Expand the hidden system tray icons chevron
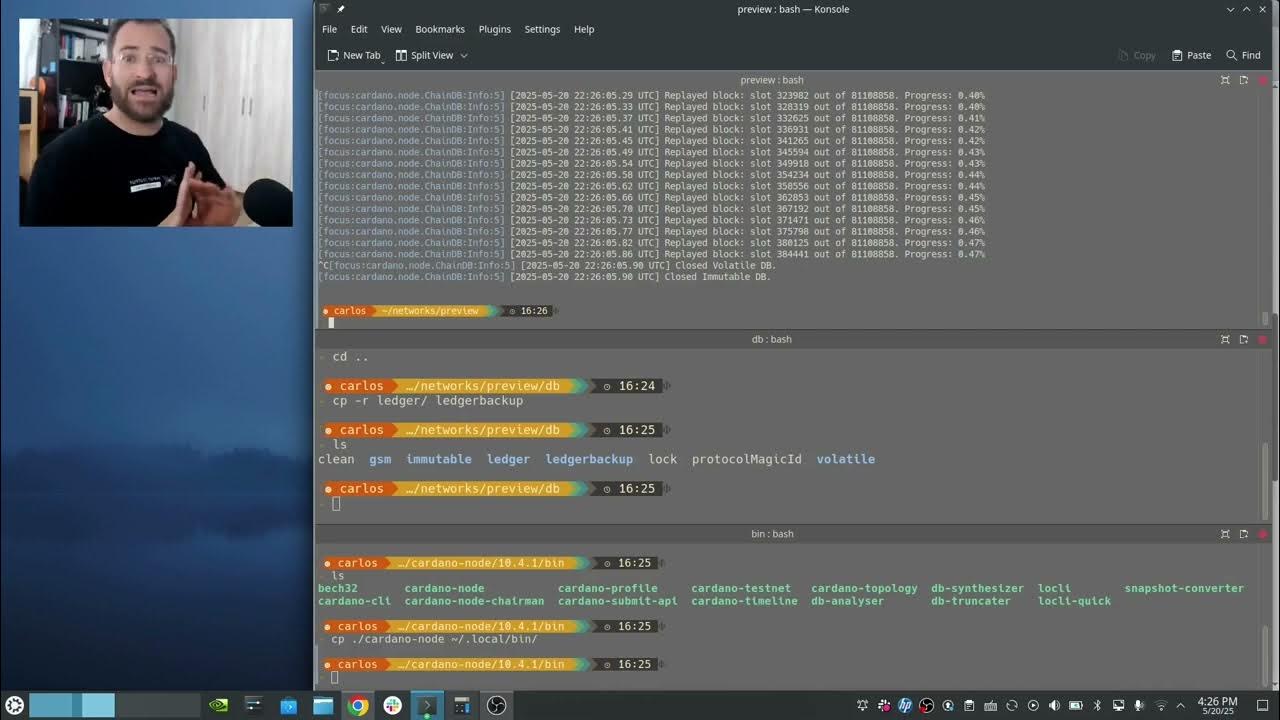Viewport: 1280px width, 720px height. click(x=1180, y=705)
